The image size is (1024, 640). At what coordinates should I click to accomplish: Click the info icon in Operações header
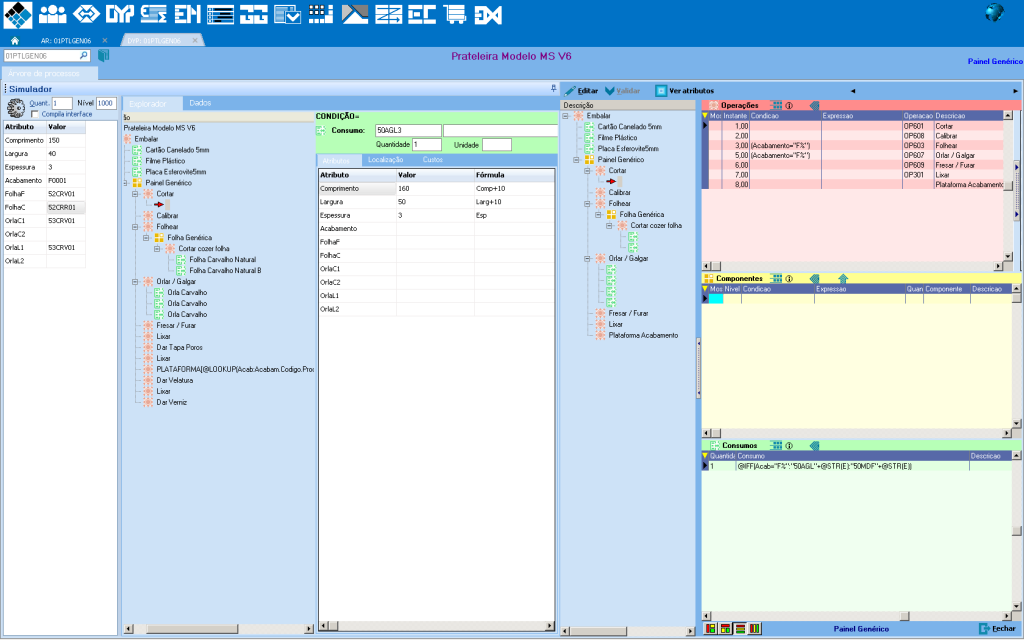tap(789, 105)
